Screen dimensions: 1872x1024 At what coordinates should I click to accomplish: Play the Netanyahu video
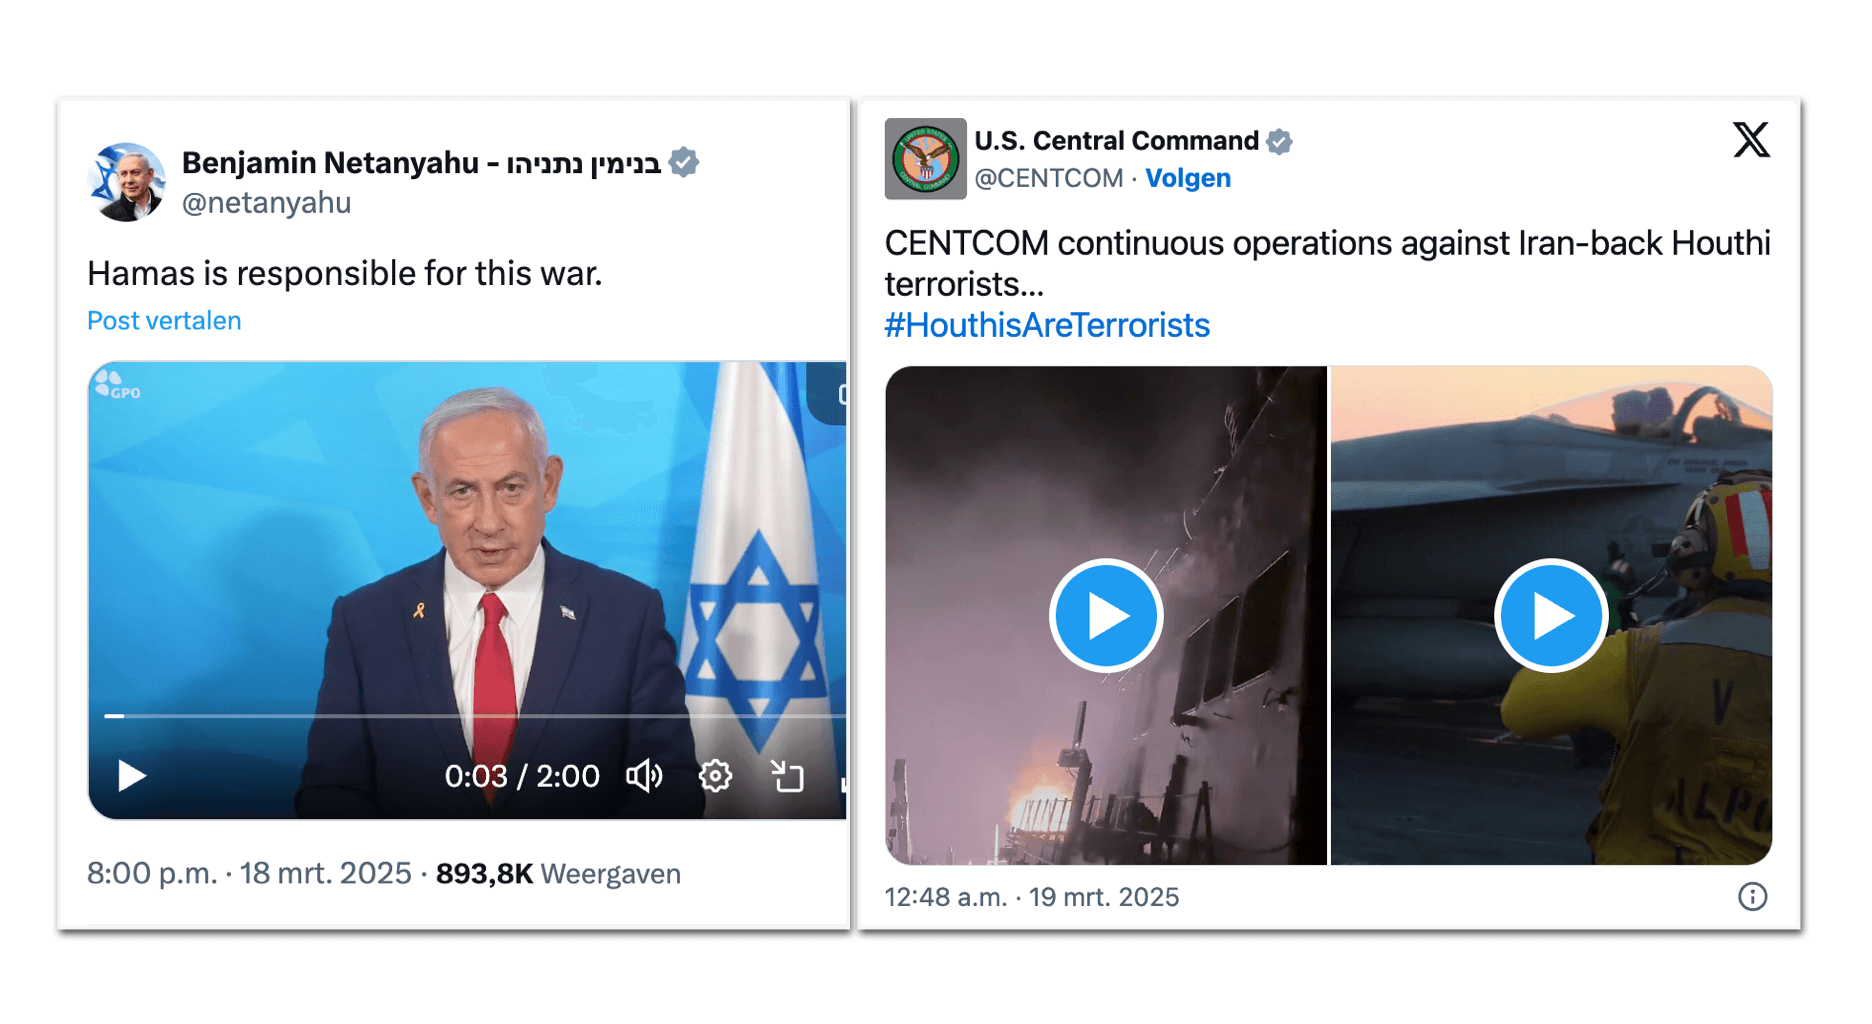point(131,776)
